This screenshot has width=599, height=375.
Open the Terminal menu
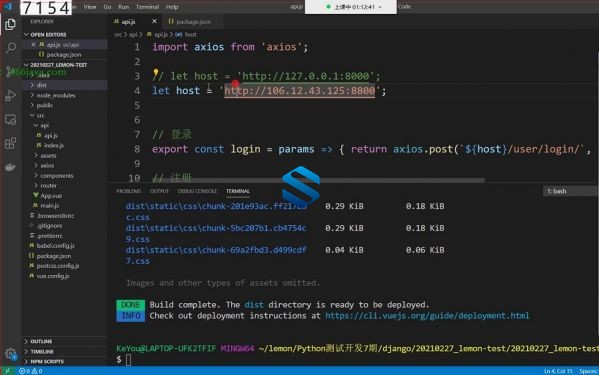[x=147, y=7]
